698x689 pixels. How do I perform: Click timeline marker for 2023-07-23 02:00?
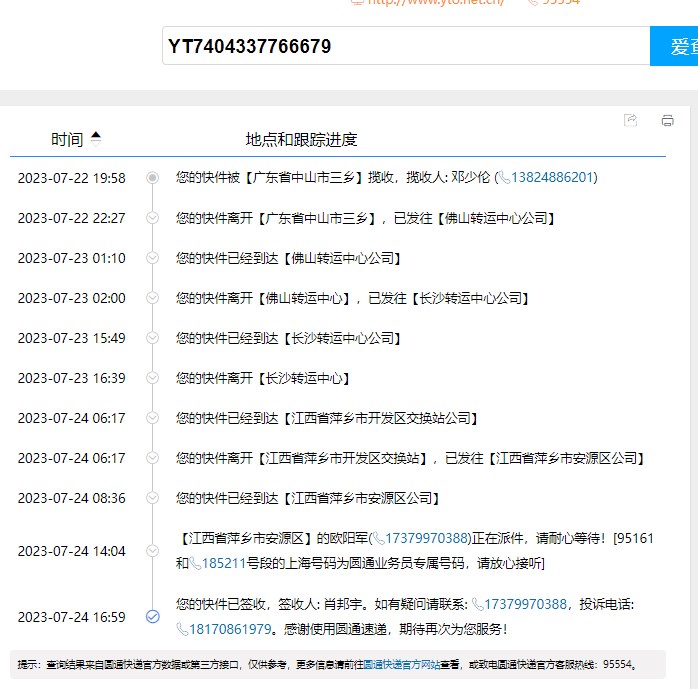tap(153, 298)
